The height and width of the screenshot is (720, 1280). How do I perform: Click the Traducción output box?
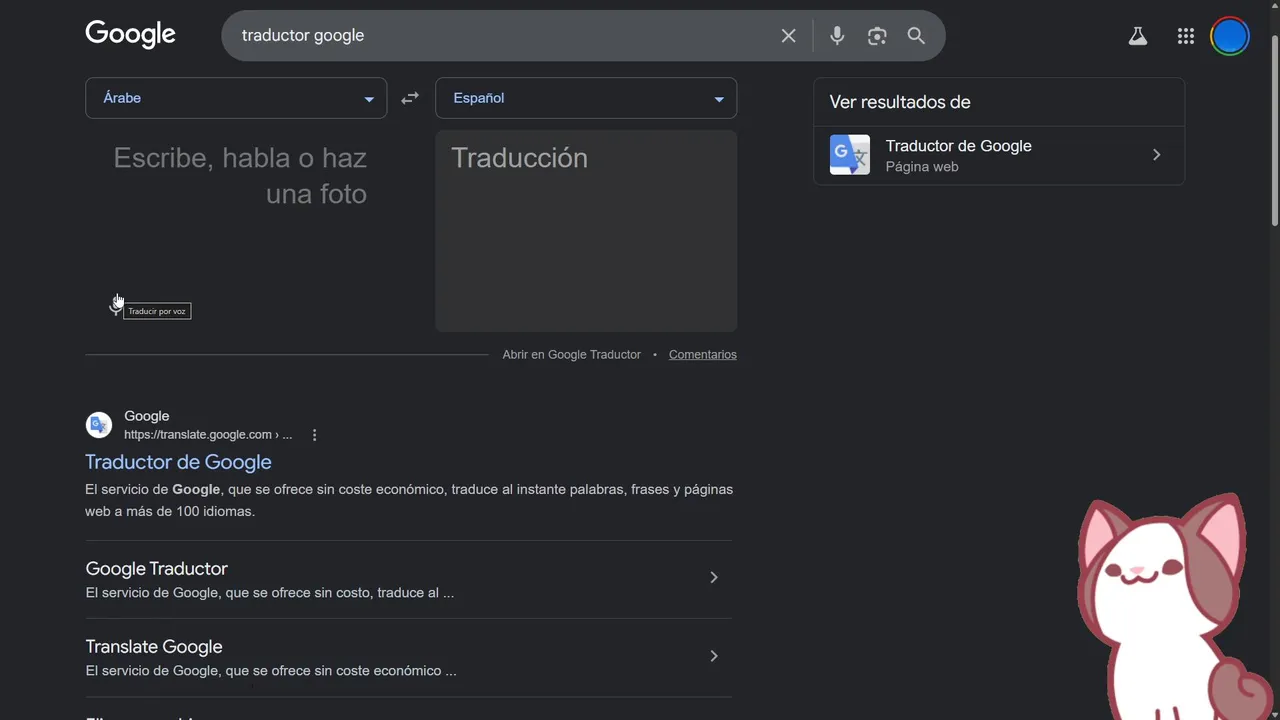tap(586, 230)
